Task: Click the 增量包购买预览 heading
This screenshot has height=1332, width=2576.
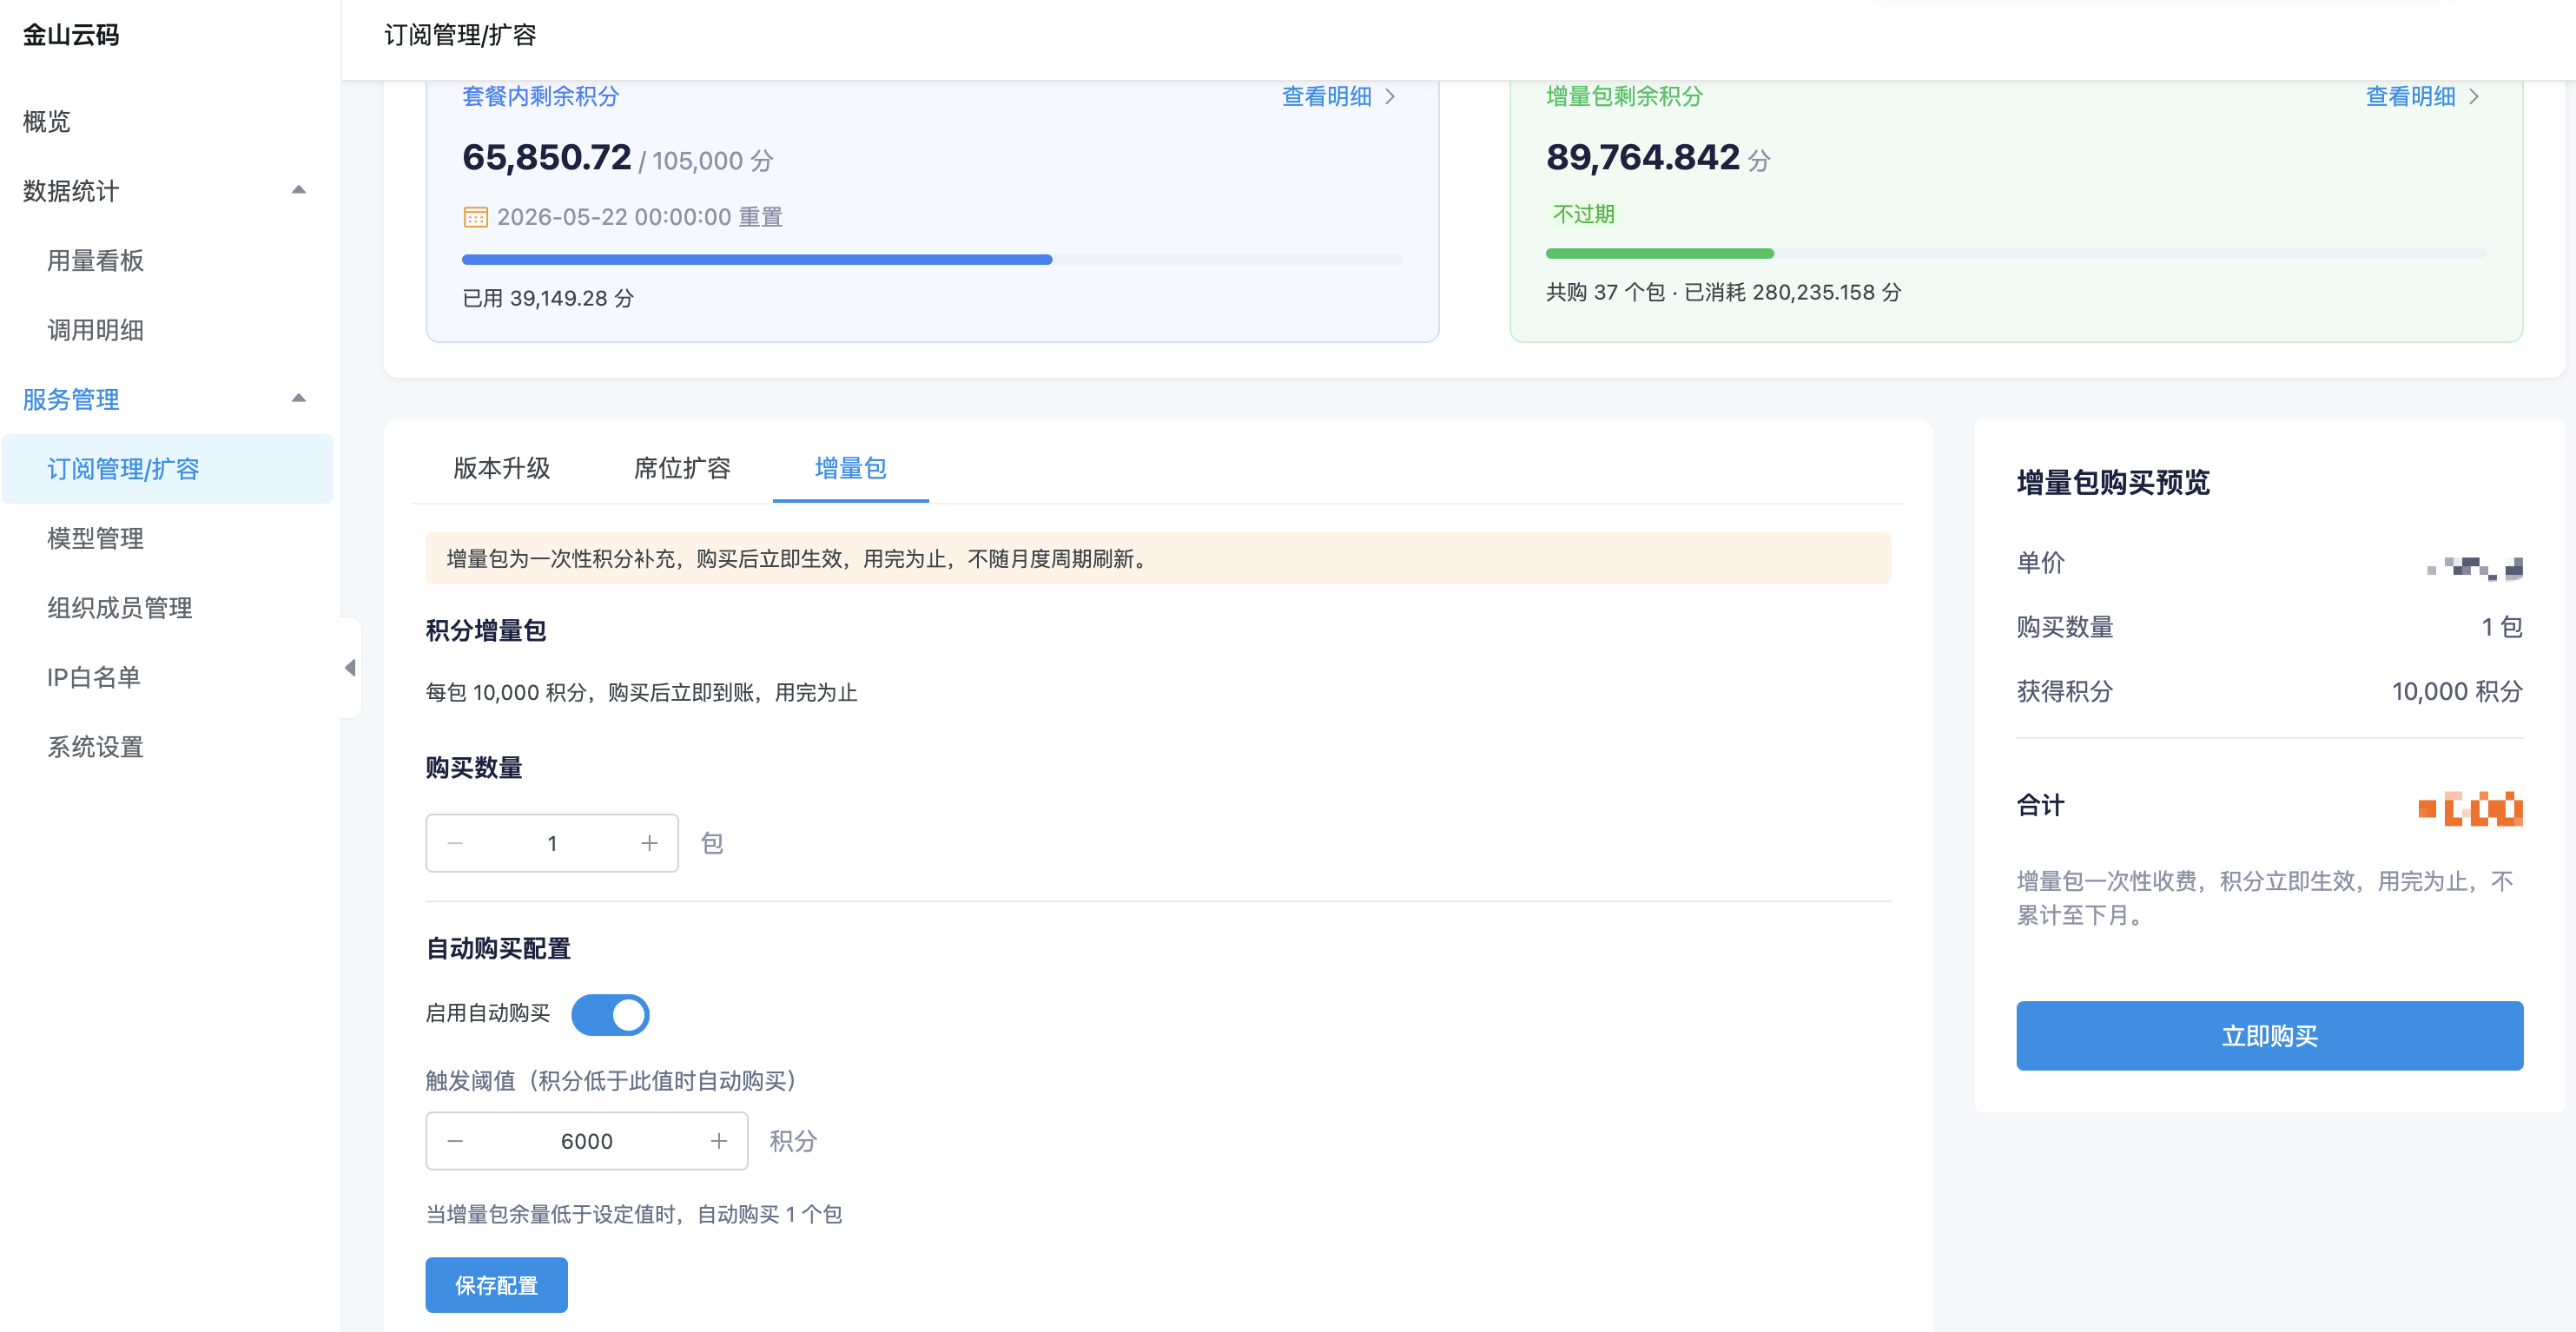Action: (2112, 482)
